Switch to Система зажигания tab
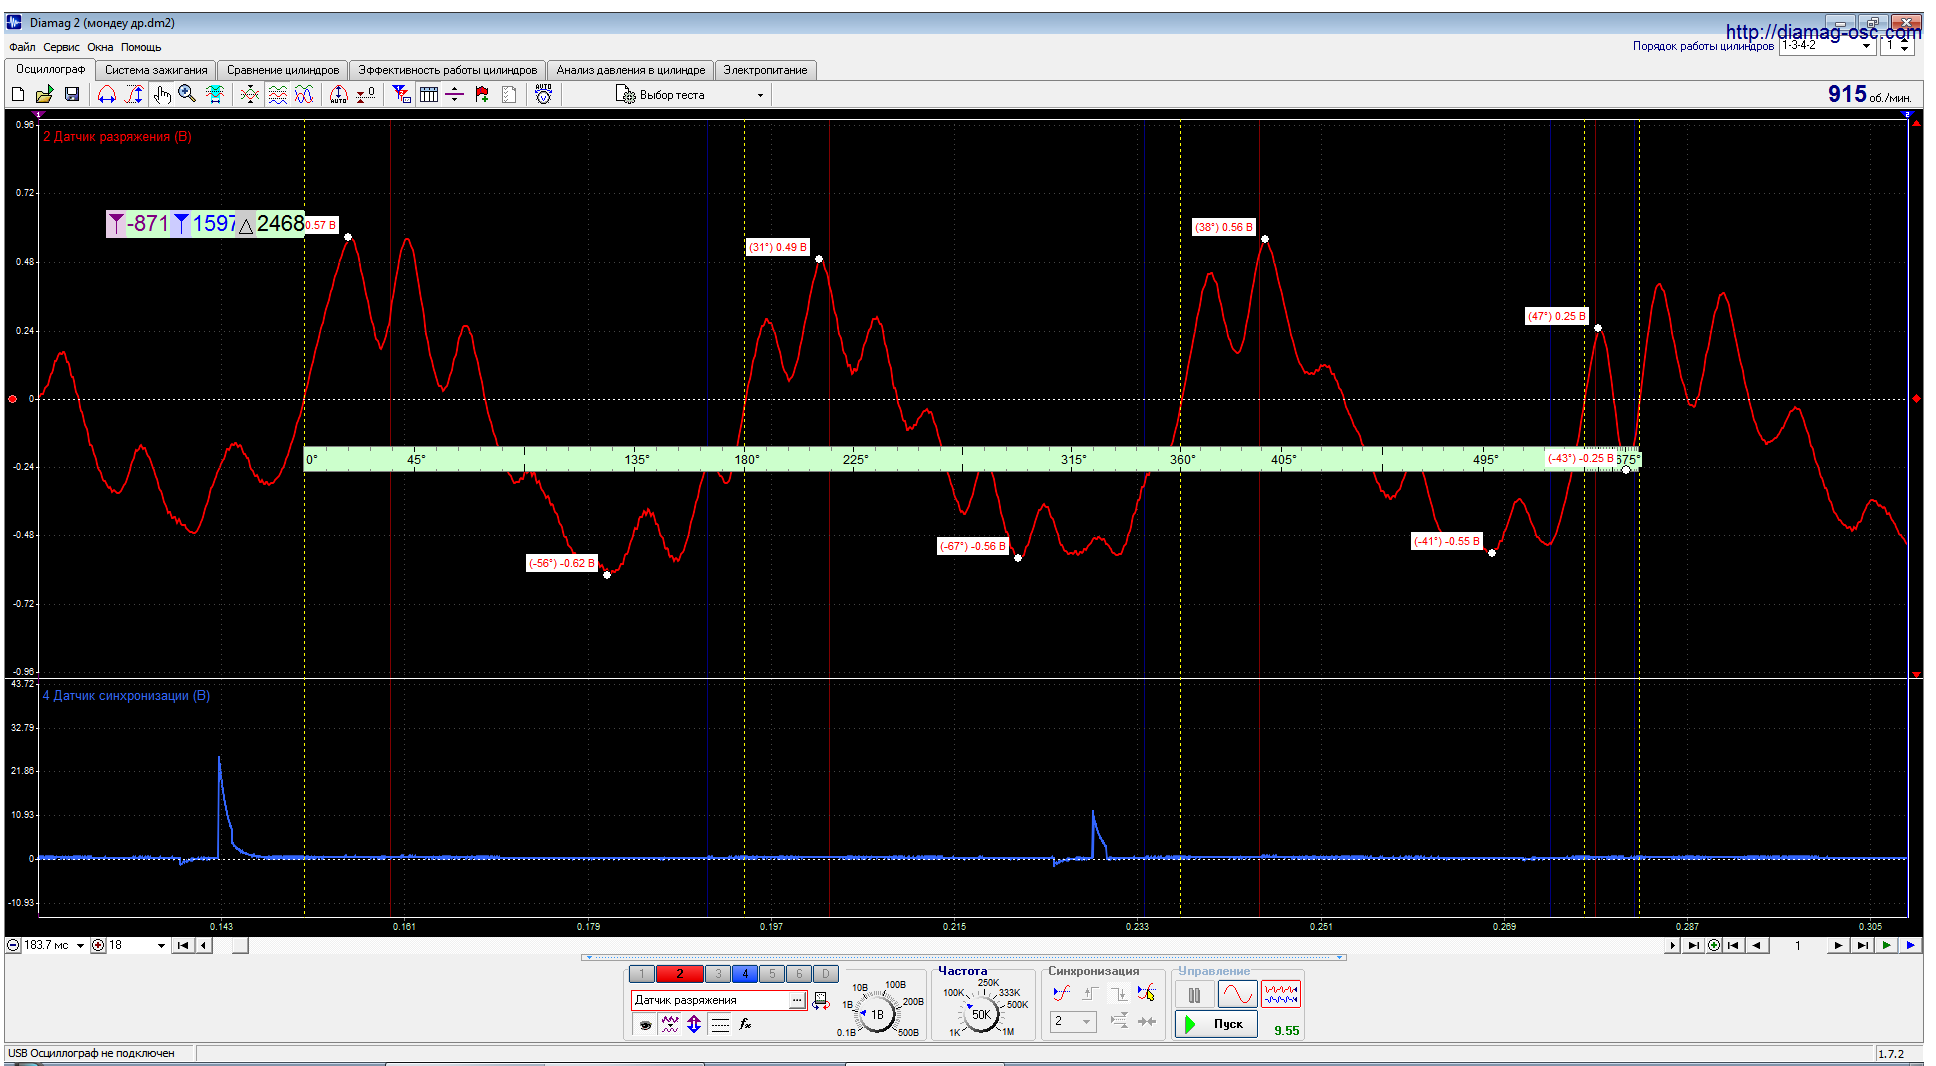The image size is (1936, 1066). coord(156,70)
